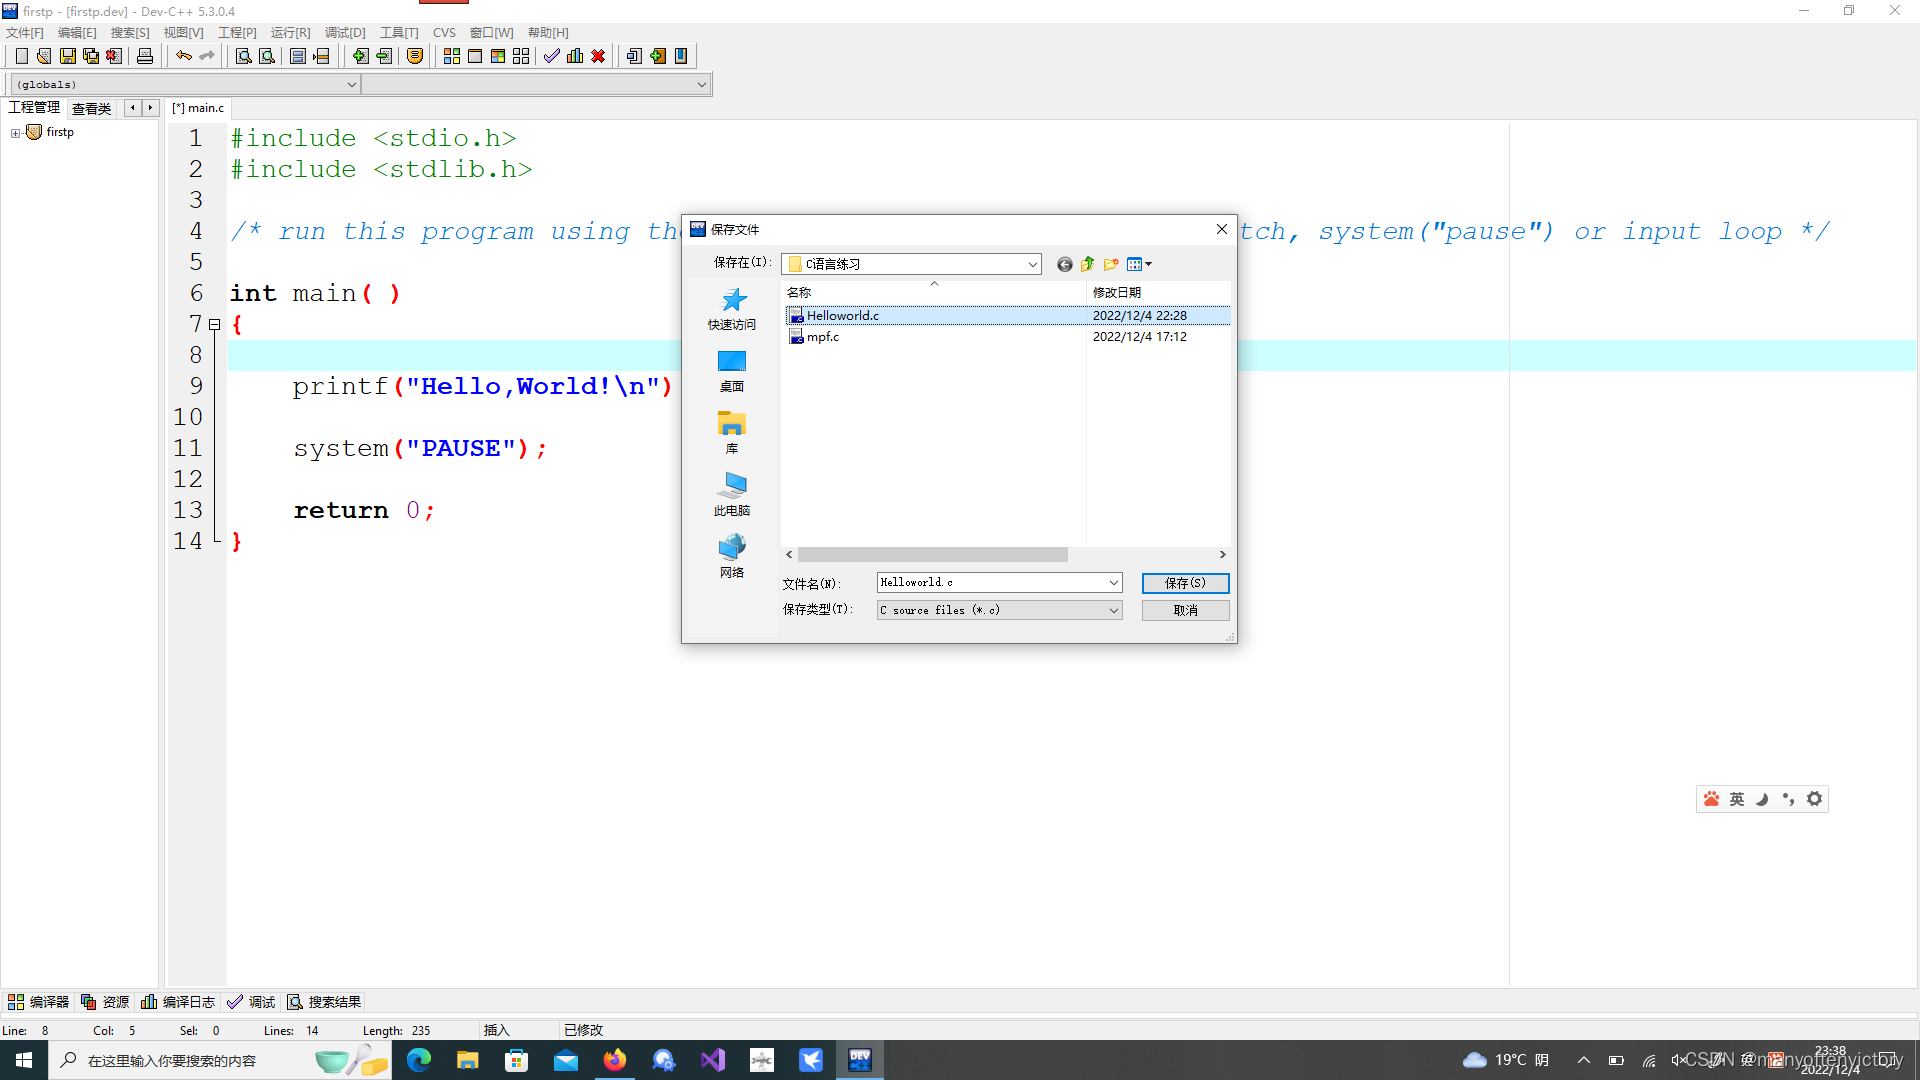Click the Open file toolbar icon

[44, 55]
